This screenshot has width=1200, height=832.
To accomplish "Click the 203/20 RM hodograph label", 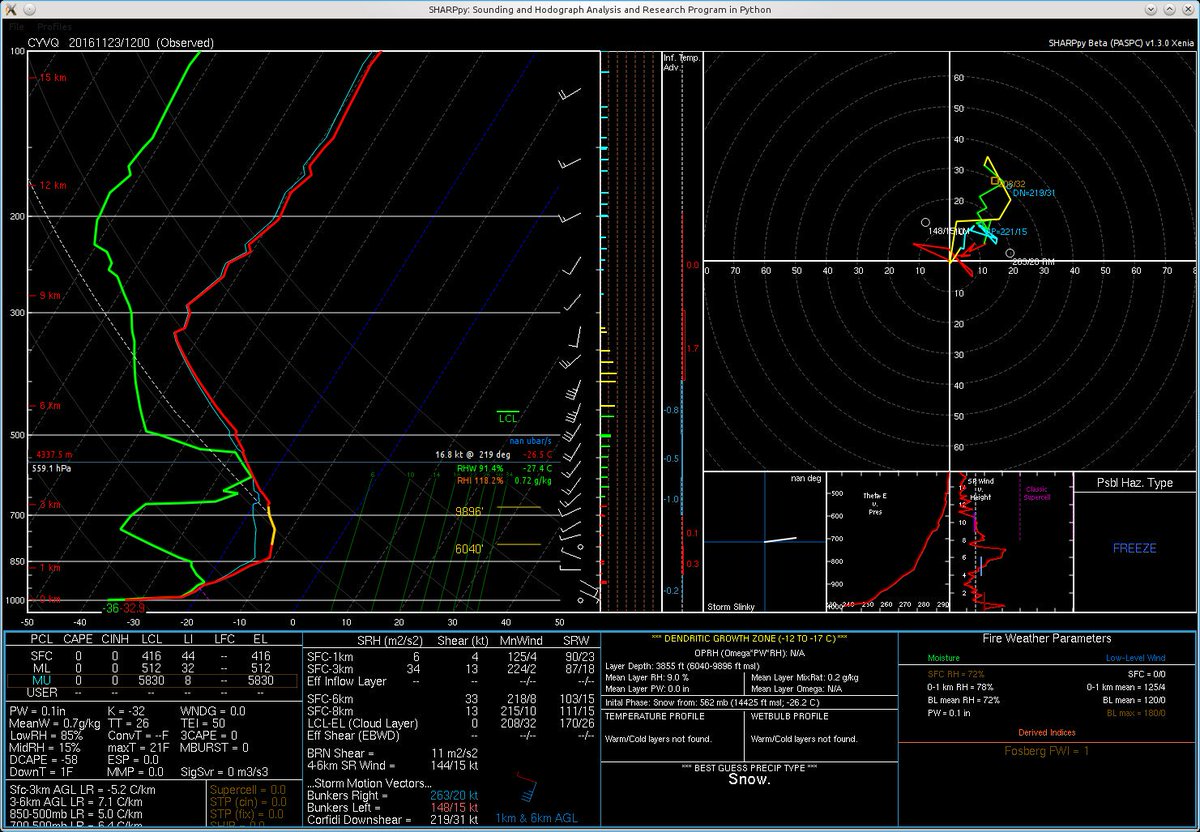I will [x=1034, y=261].
